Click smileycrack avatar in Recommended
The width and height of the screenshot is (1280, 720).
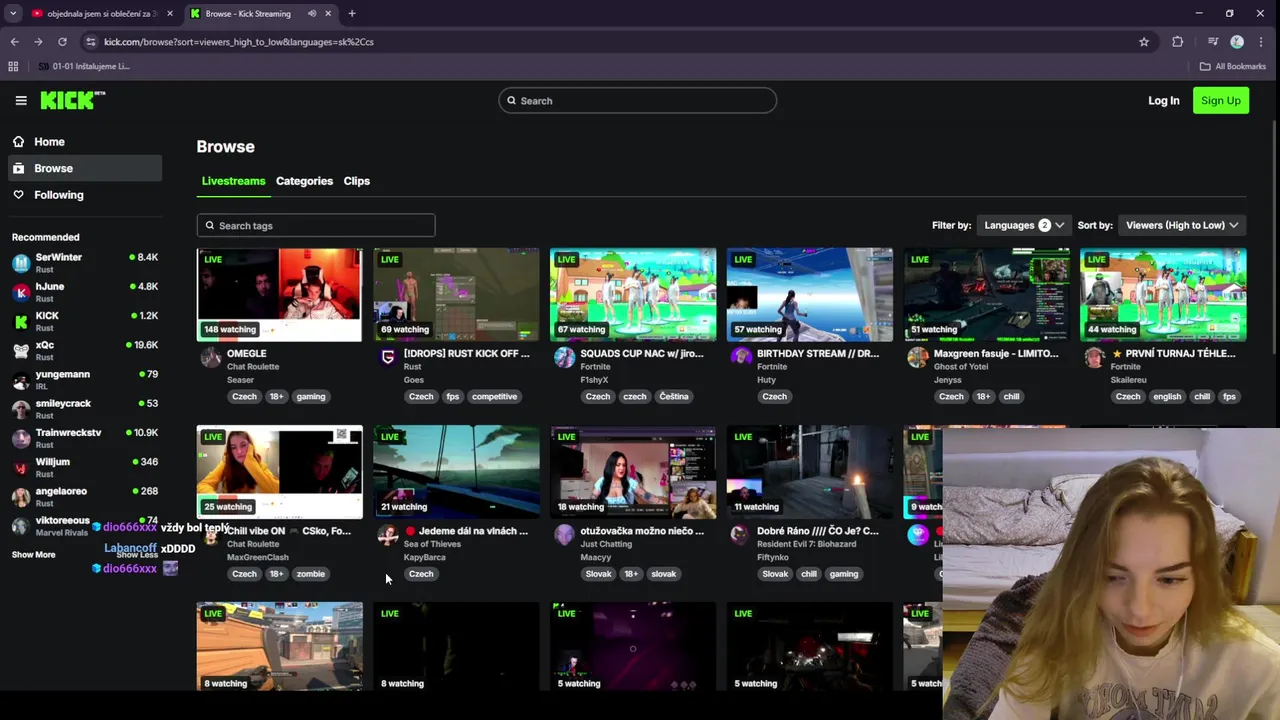point(21,408)
